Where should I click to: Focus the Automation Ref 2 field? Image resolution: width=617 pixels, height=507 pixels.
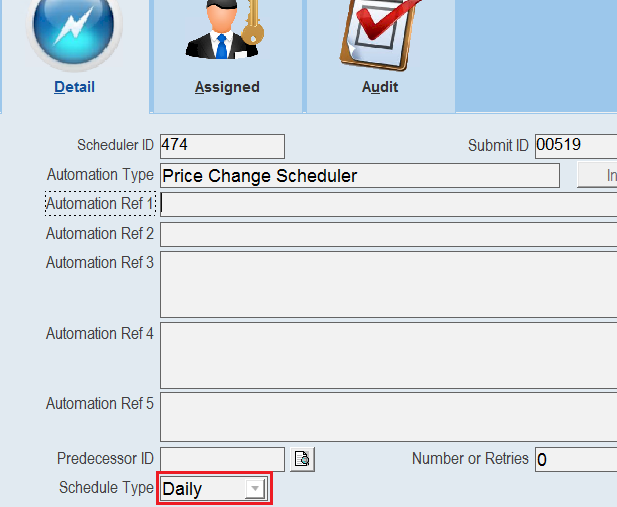click(x=388, y=234)
